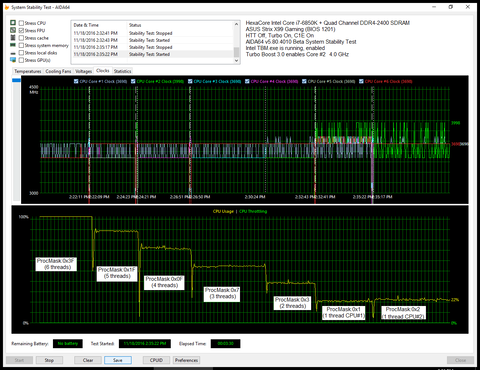480x370 pixels.
Task: Click the CPU chip icon beside Stress CPU
Action: point(13,23)
